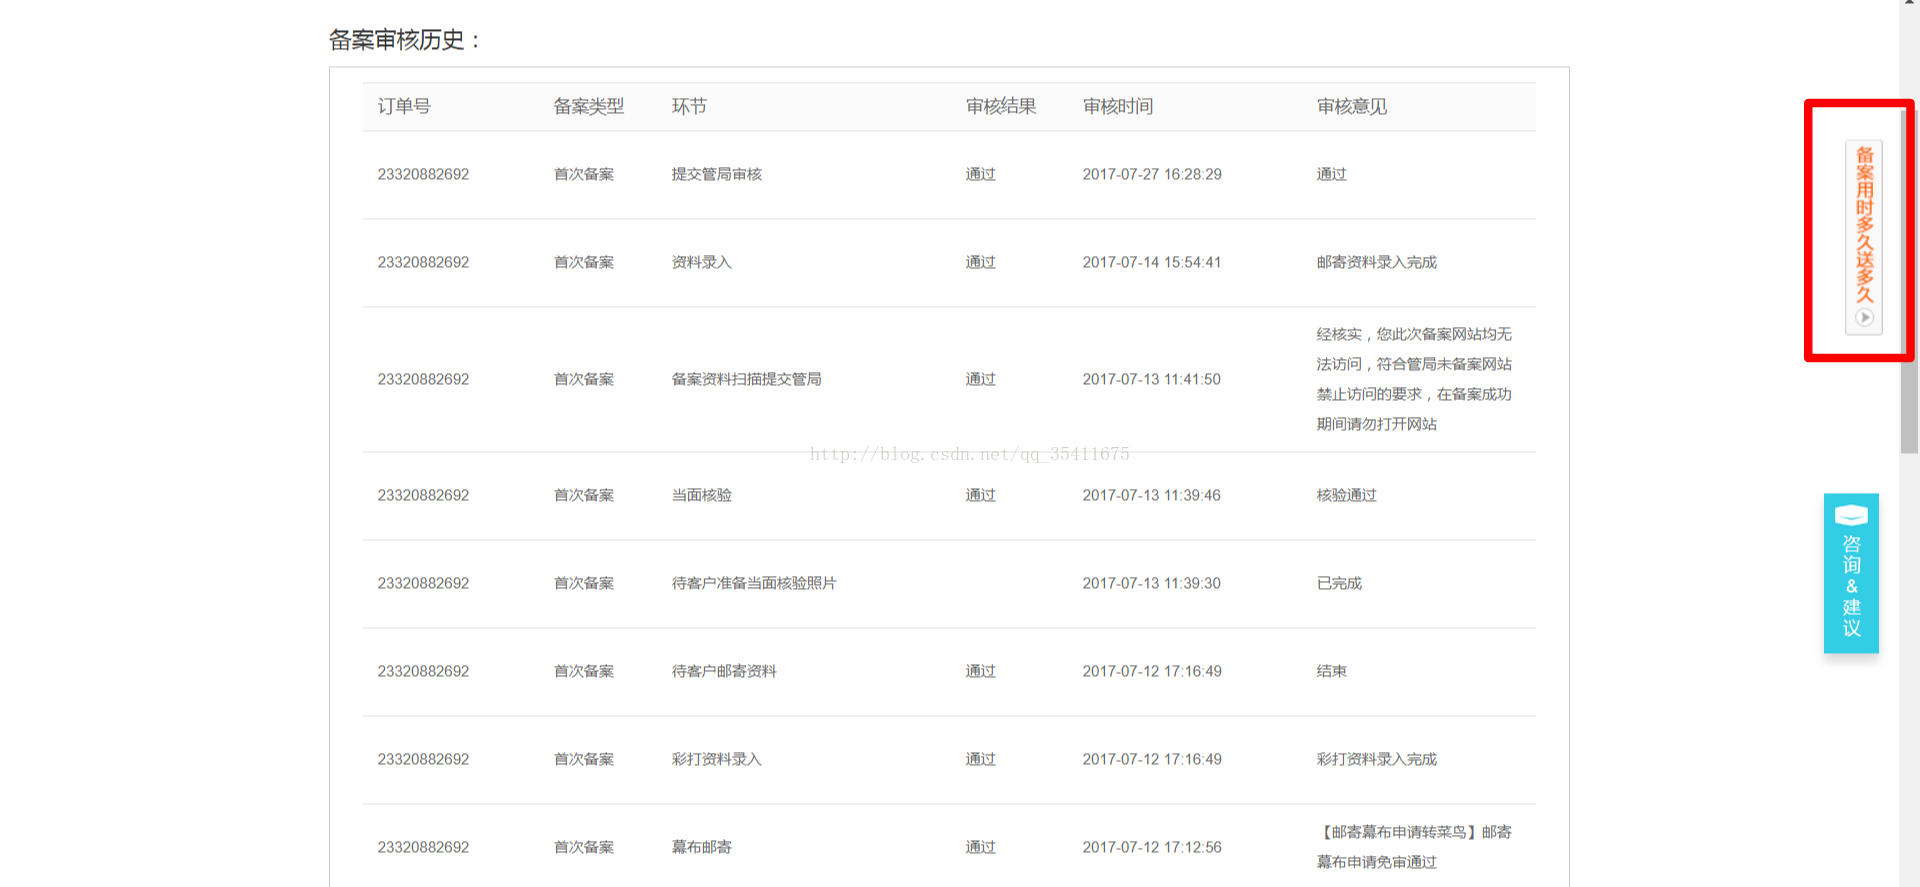This screenshot has height=887, width=1920.
Task: Click timestamp 2017-07-12 17:12:56
Action: tap(1152, 847)
